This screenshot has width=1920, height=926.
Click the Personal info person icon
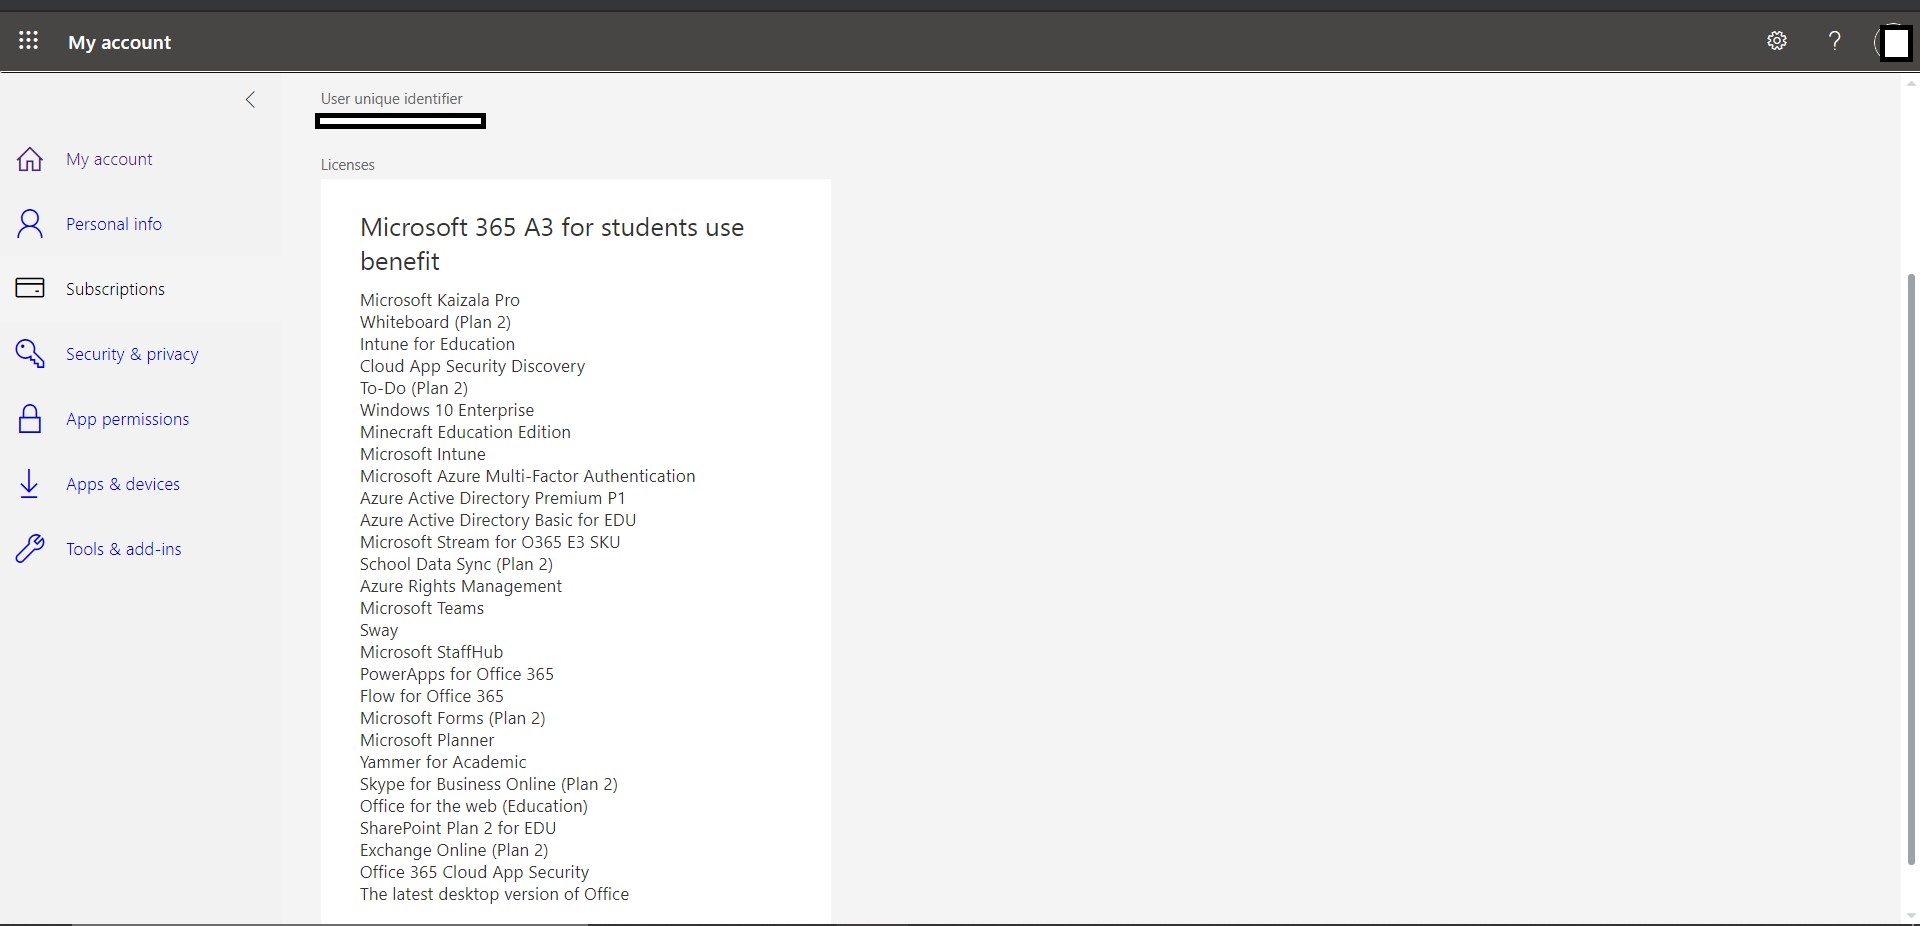(30, 224)
